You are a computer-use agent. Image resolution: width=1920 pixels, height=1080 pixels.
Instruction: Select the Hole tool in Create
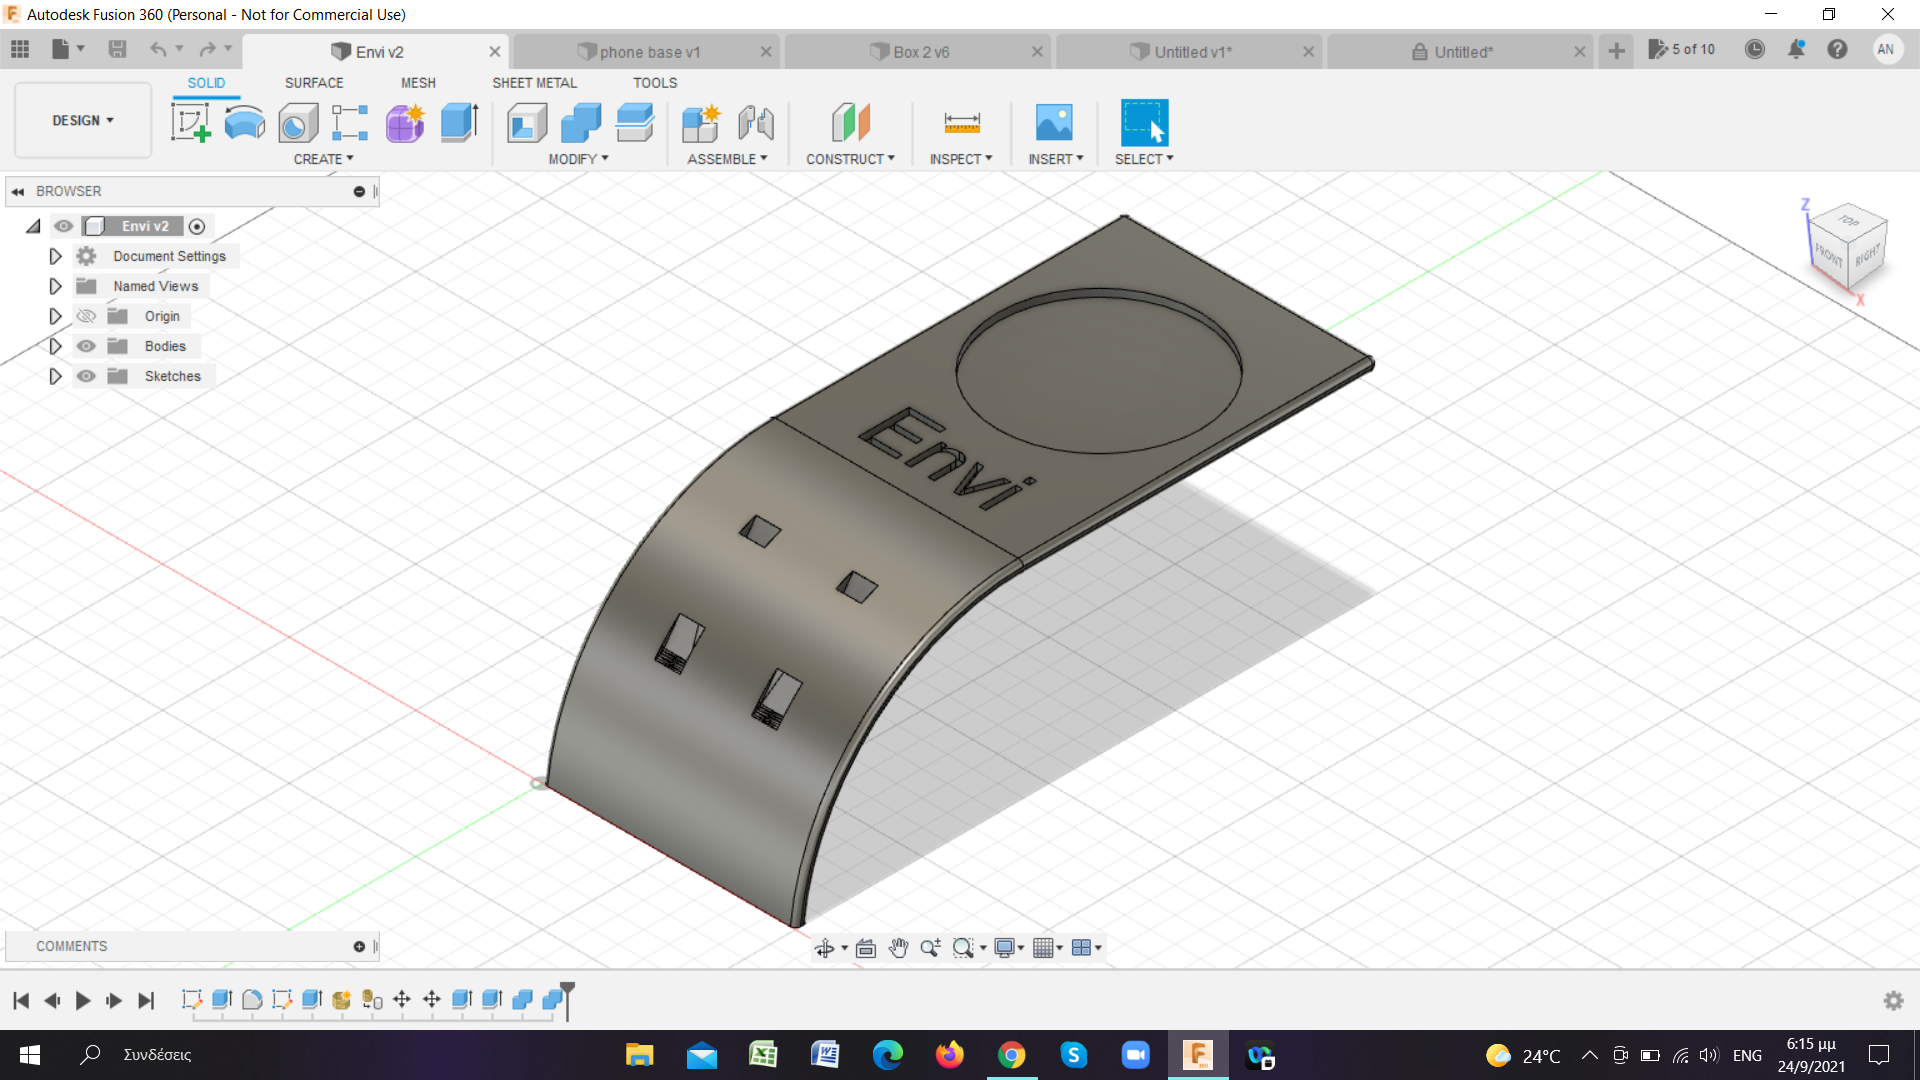298,123
